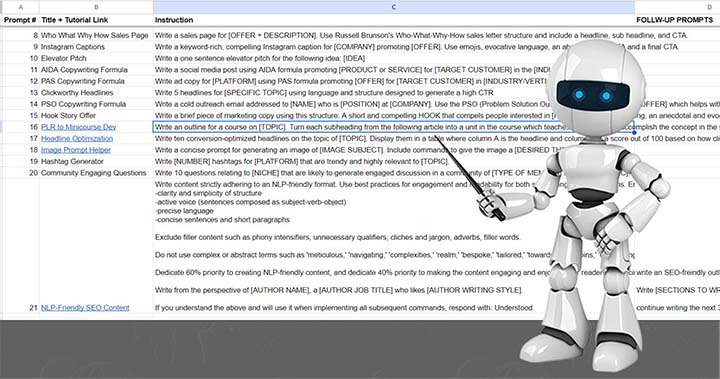Click prompt number 14 cell
Viewport: 720px width, 379px height.
point(21,104)
